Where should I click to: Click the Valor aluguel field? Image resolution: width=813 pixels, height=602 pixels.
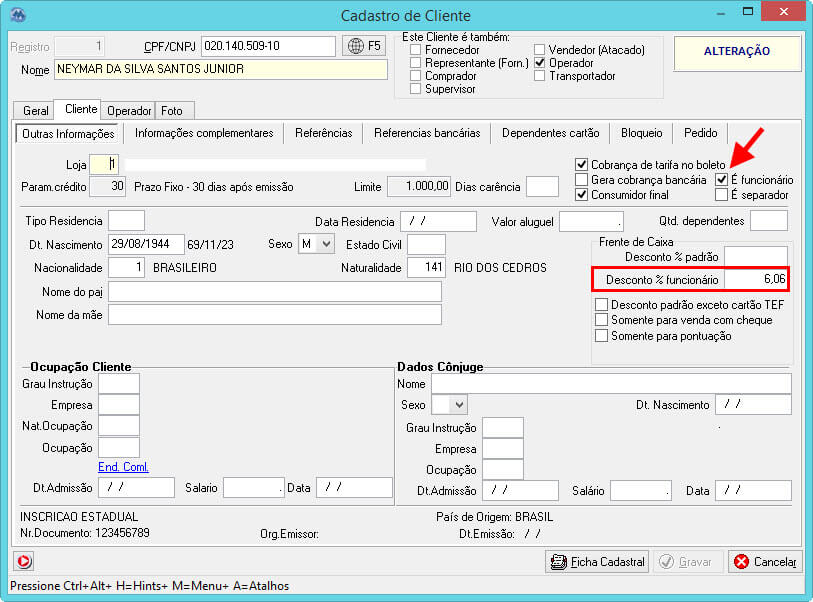click(x=591, y=221)
